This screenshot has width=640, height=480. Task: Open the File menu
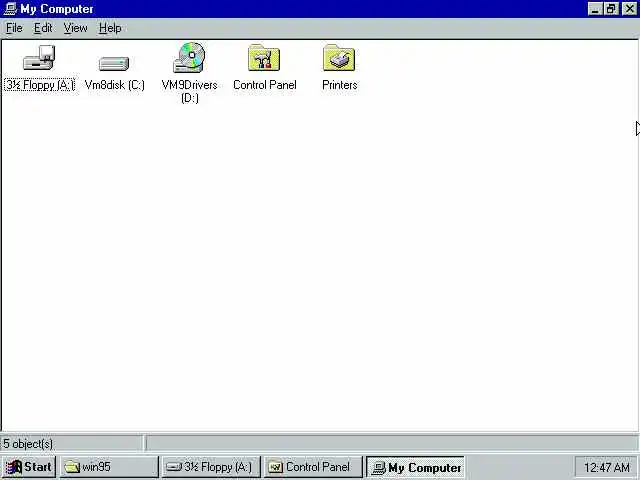(14, 28)
